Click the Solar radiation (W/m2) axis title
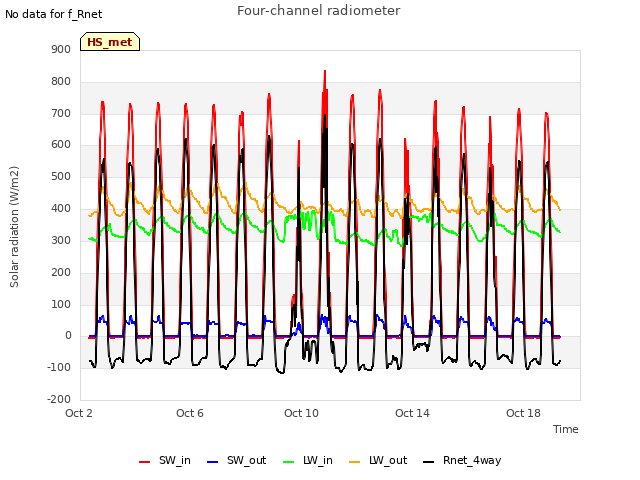This screenshot has width=640, height=480. (14, 227)
